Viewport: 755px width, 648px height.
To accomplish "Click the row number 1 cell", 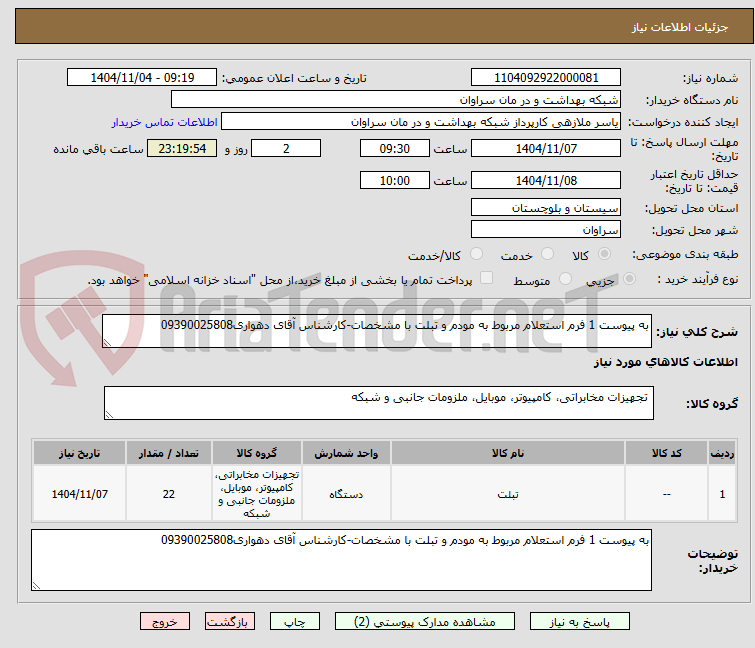I will tap(722, 494).
